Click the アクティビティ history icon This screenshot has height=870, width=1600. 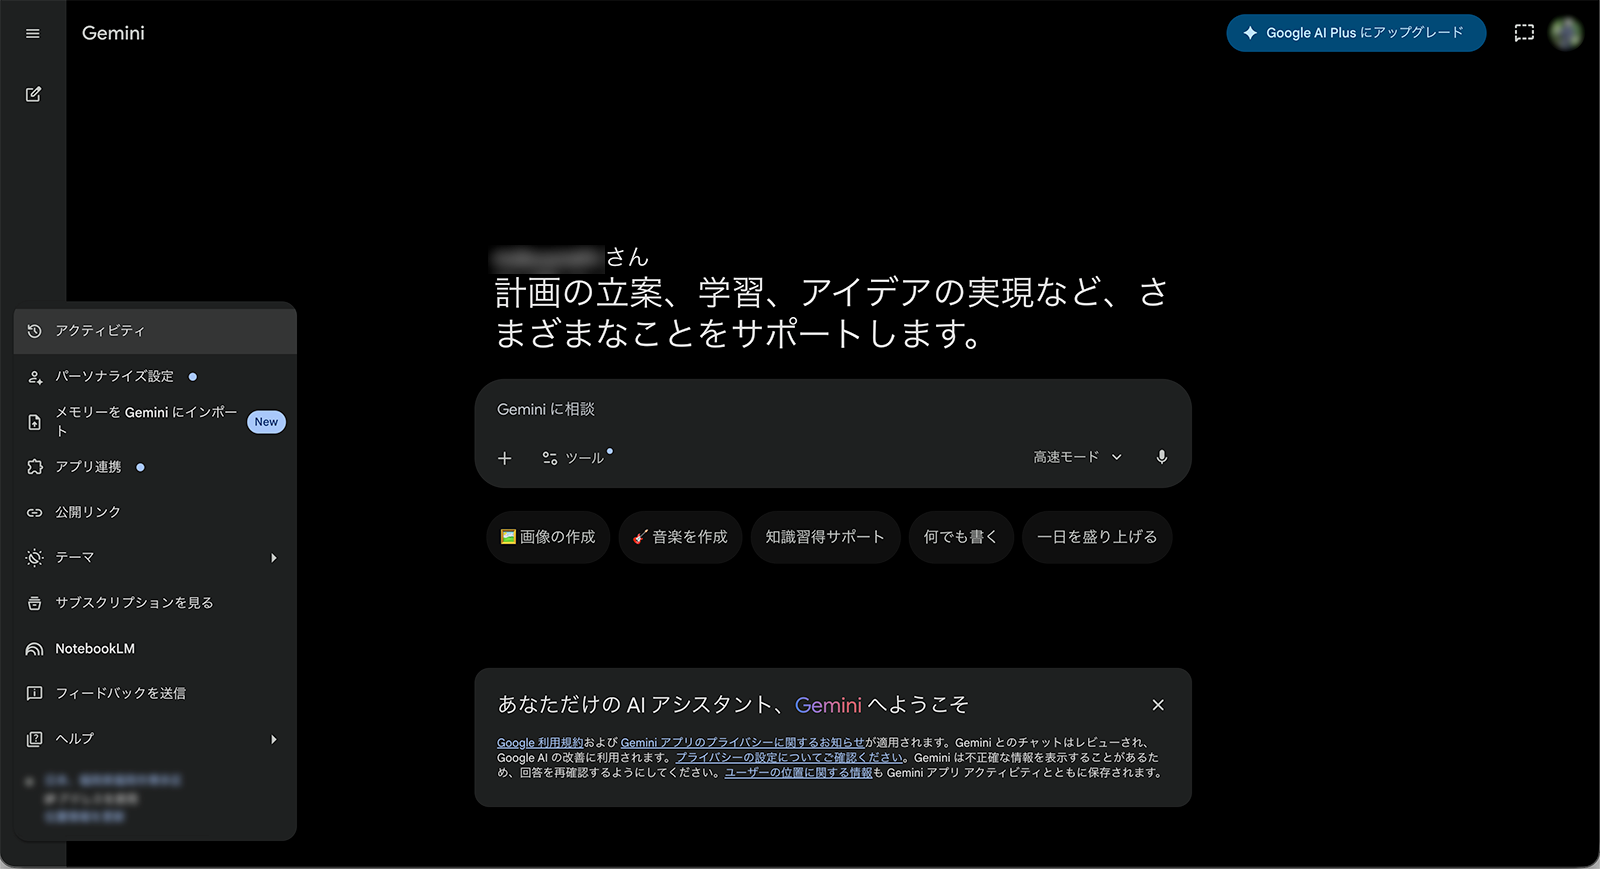35,331
